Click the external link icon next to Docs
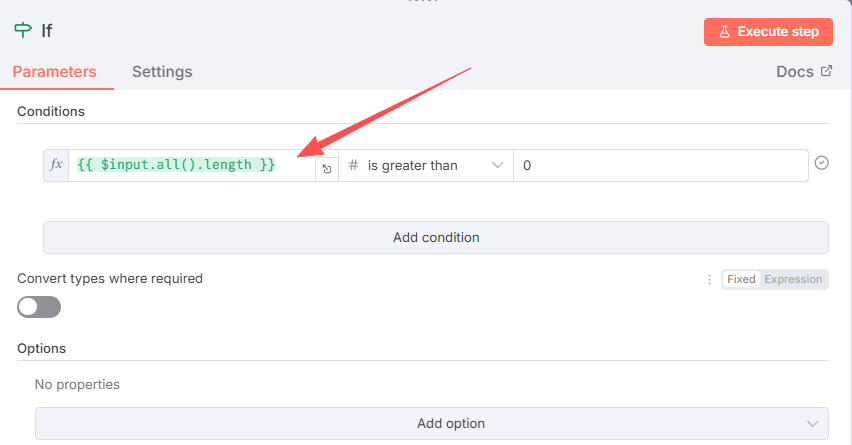Screen dimensions: 852x445 click(826, 72)
